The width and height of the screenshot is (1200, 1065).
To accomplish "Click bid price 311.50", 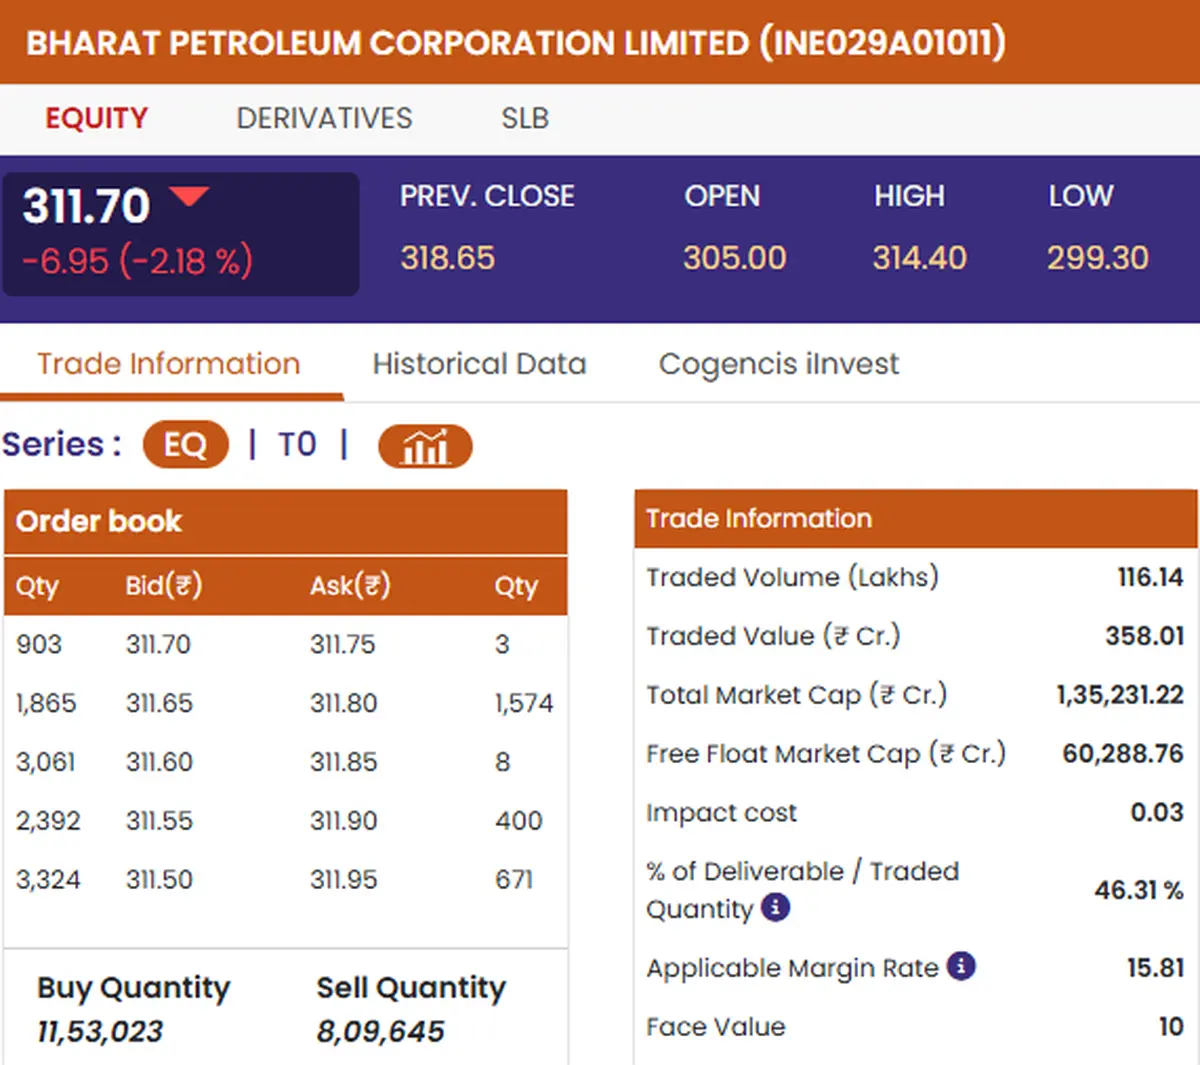I will (x=159, y=880).
